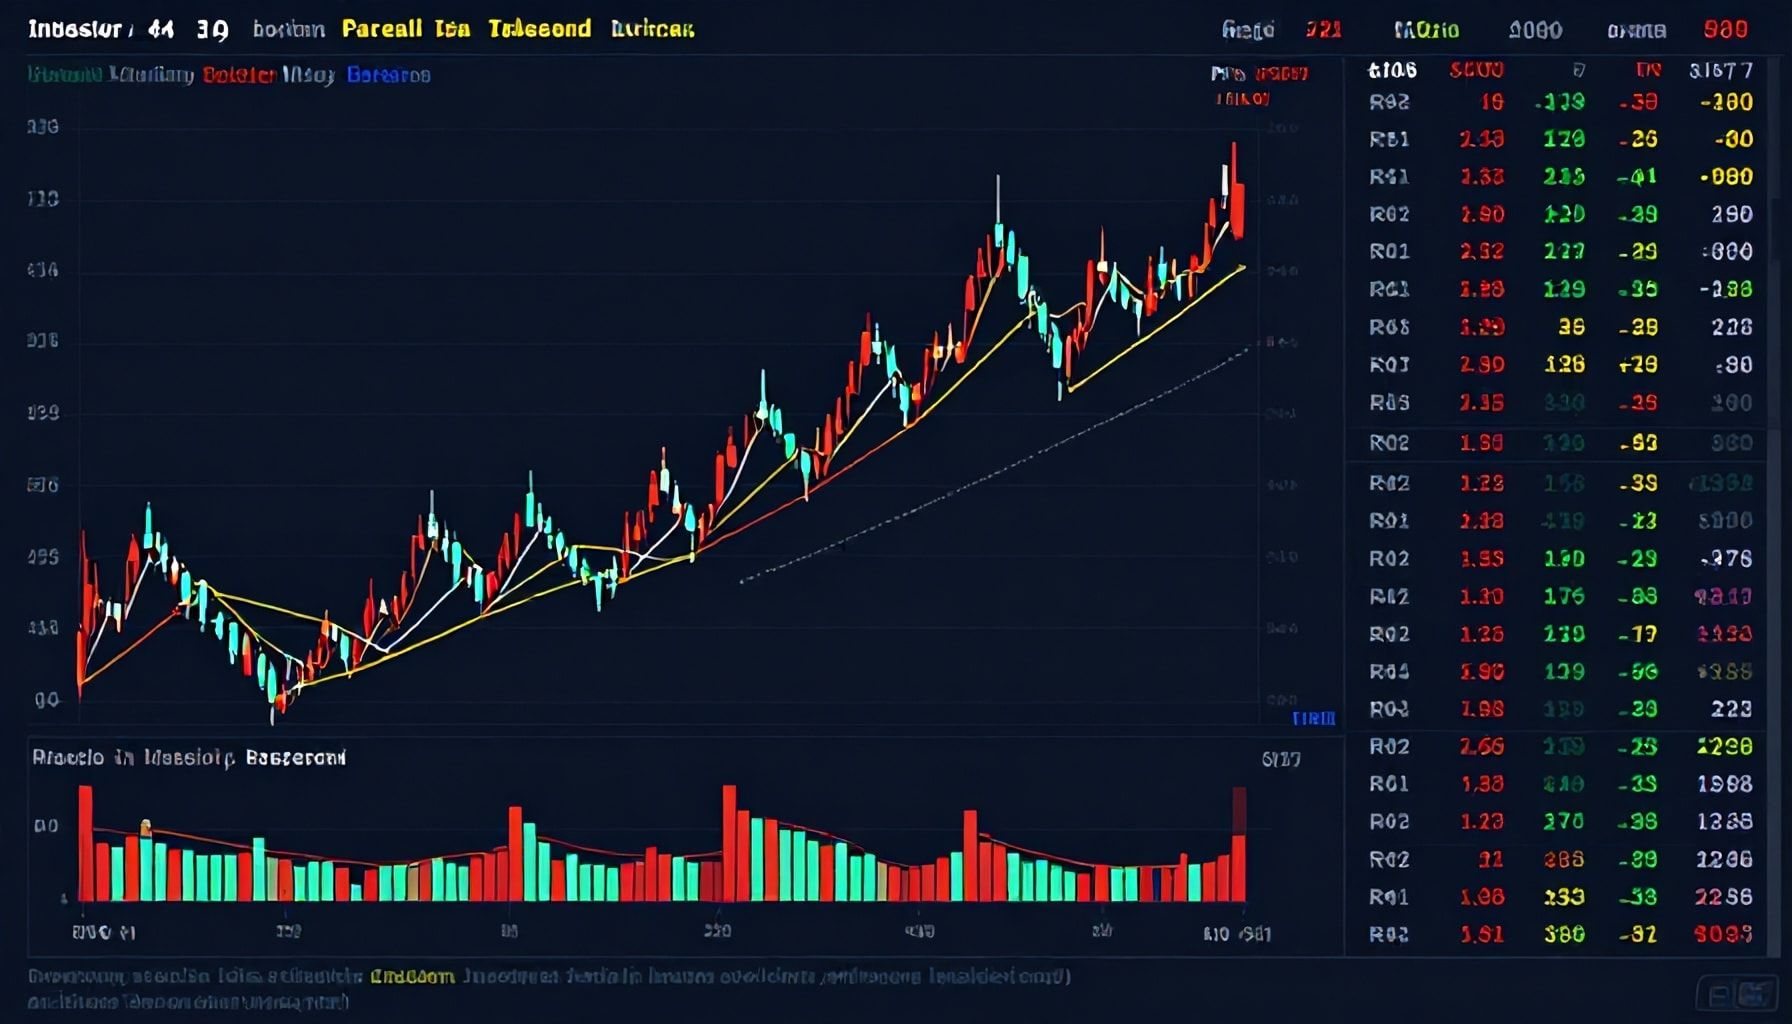The image size is (1792, 1024).
Task: Toggle the green legend label above the chart
Action: pyautogui.click(x=64, y=75)
